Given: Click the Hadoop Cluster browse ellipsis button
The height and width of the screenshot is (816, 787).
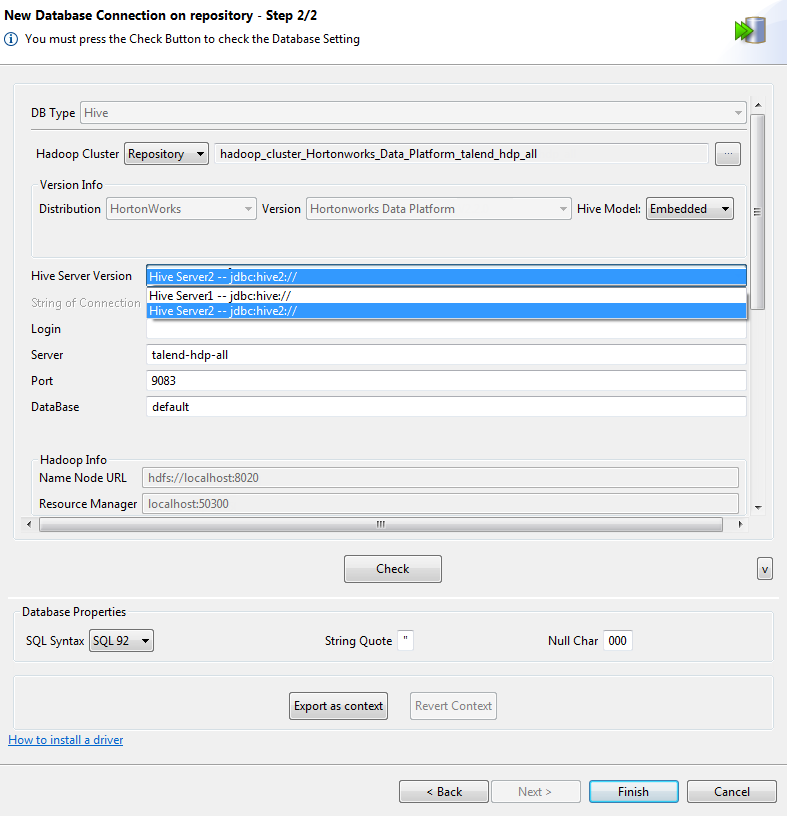Looking at the screenshot, I should point(727,154).
